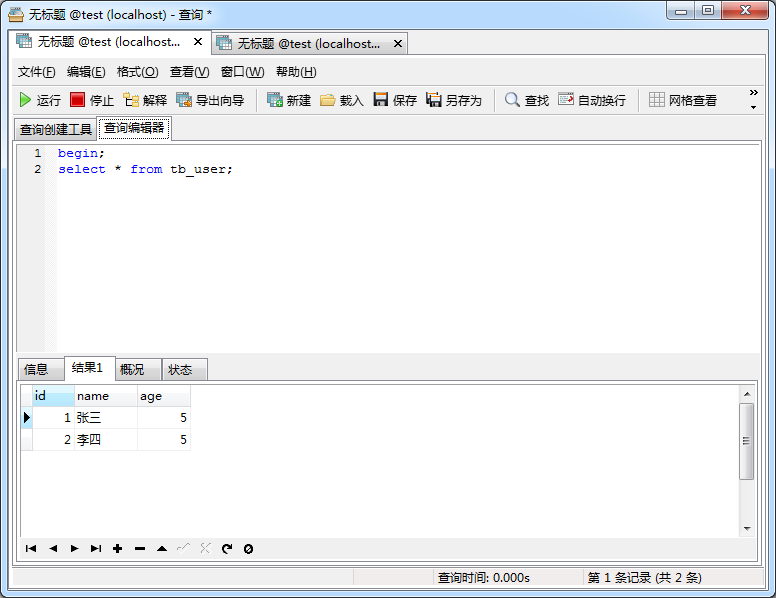
Task: Click the results vertical scrollbar thumb
Action: (x=746, y=441)
